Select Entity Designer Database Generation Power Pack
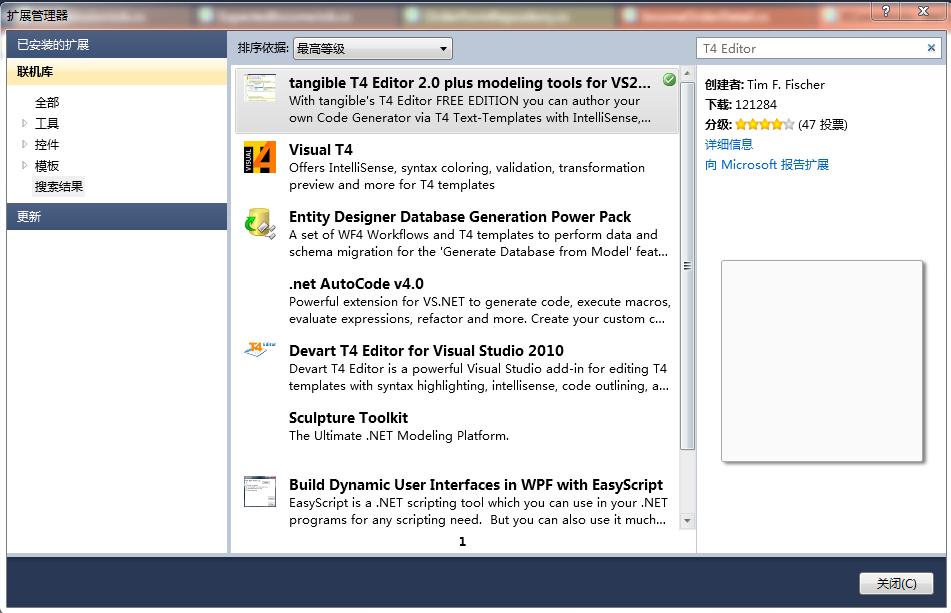Screen dimensions: 951x613 click(x=460, y=217)
